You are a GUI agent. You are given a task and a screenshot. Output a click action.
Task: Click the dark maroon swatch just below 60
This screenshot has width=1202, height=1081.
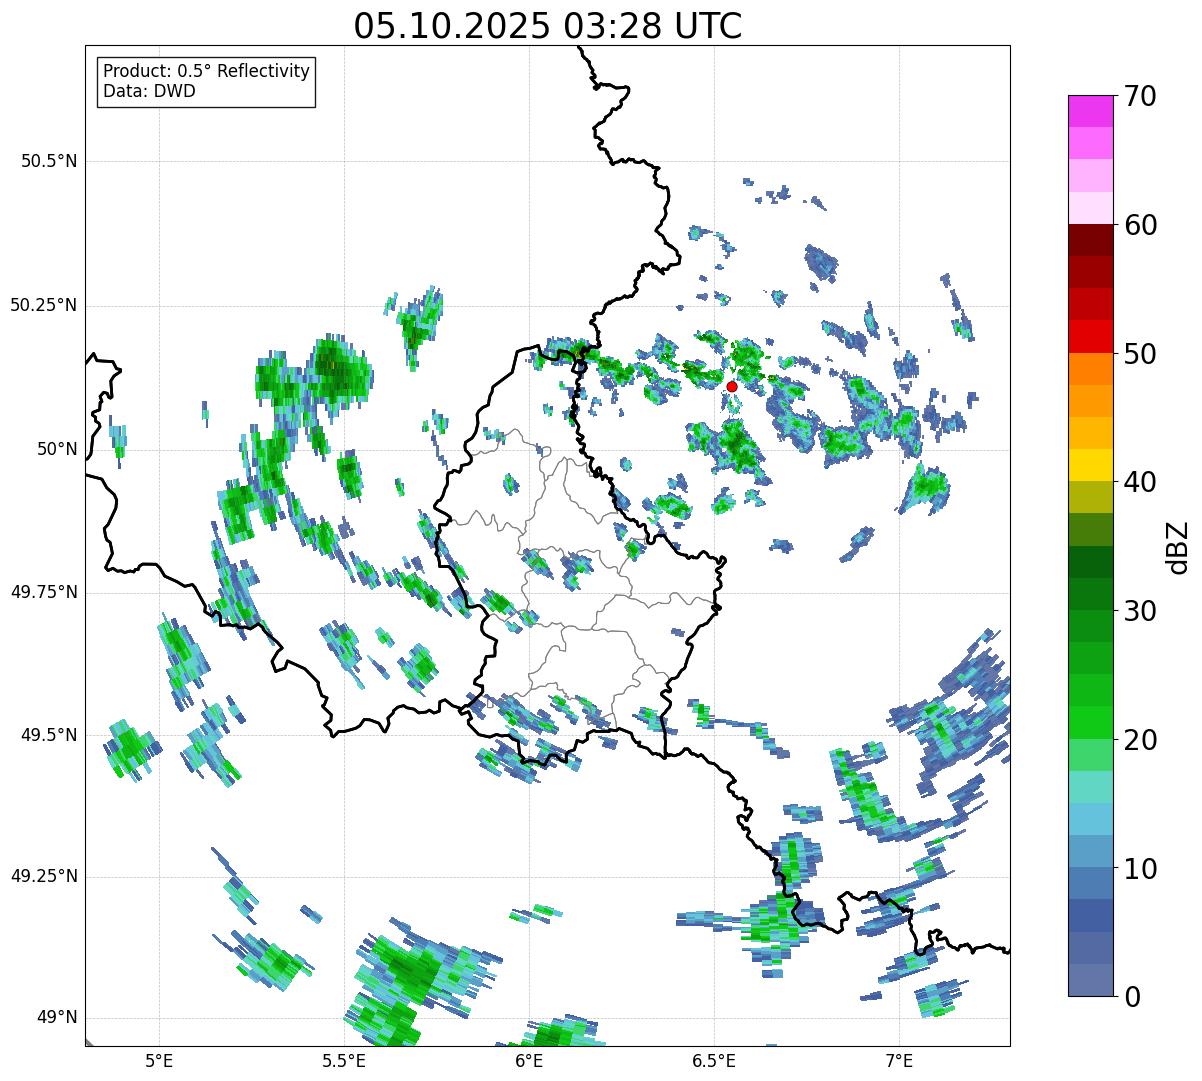coord(1091,240)
